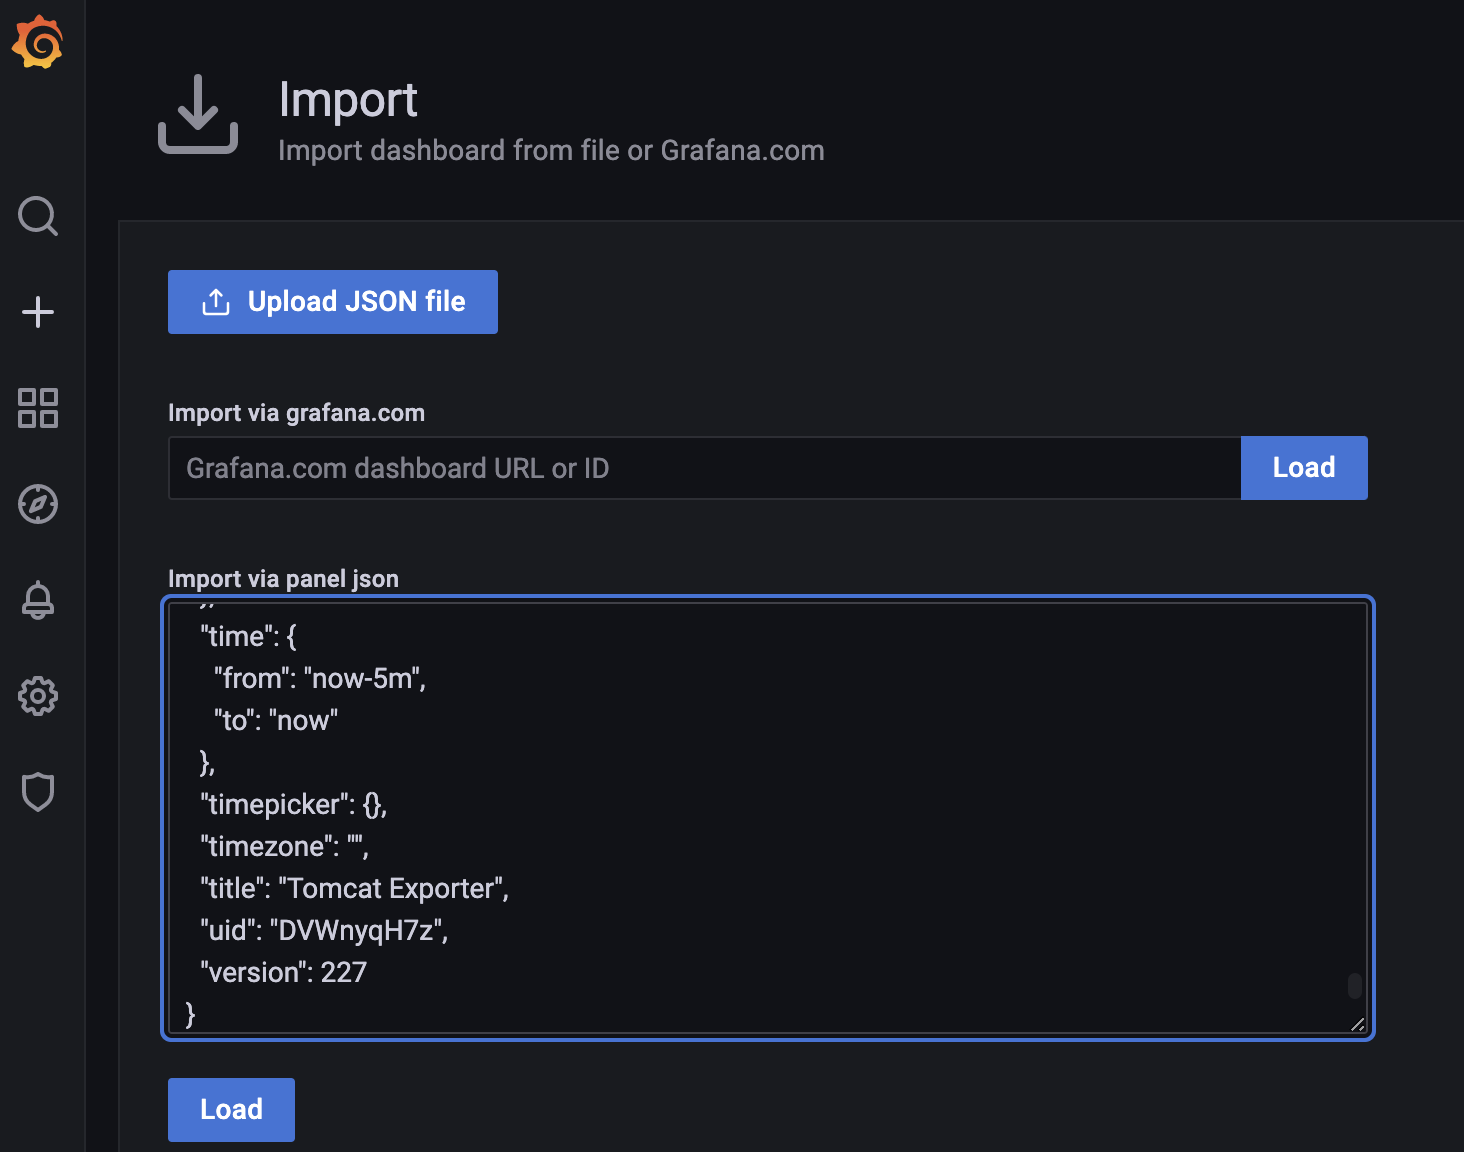Image resolution: width=1464 pixels, height=1152 pixels.
Task: Open the Grafana home logo
Action: pos(38,42)
